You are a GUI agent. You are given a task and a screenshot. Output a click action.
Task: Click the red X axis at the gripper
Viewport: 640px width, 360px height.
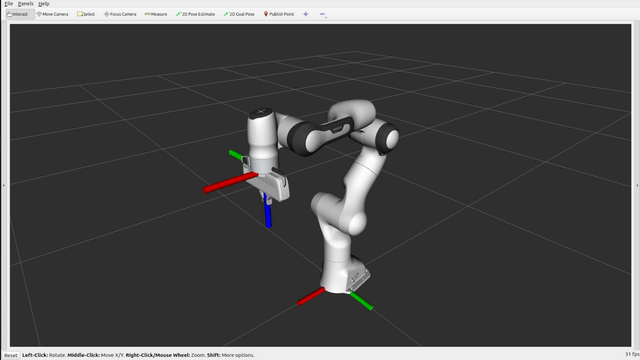click(x=230, y=182)
